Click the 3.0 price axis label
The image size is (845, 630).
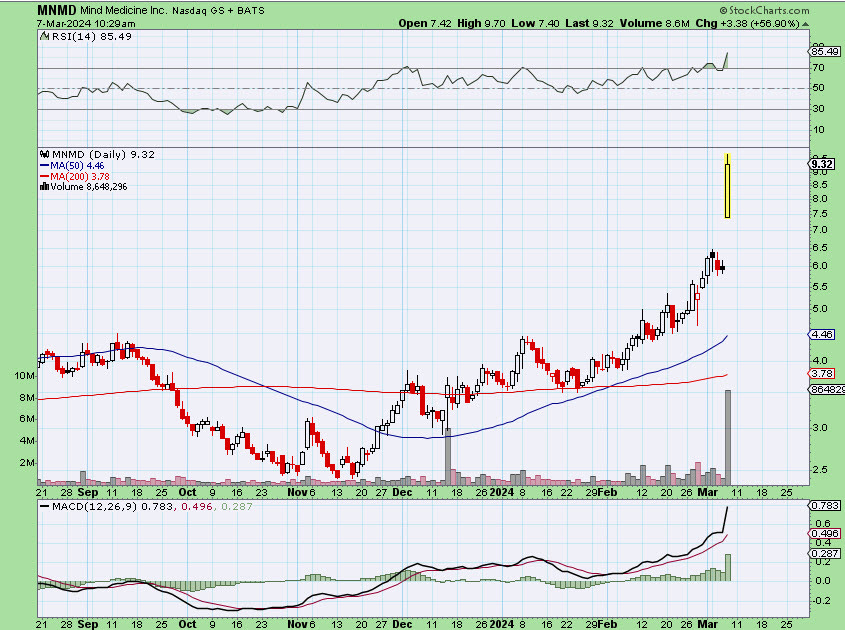[x=820, y=428]
